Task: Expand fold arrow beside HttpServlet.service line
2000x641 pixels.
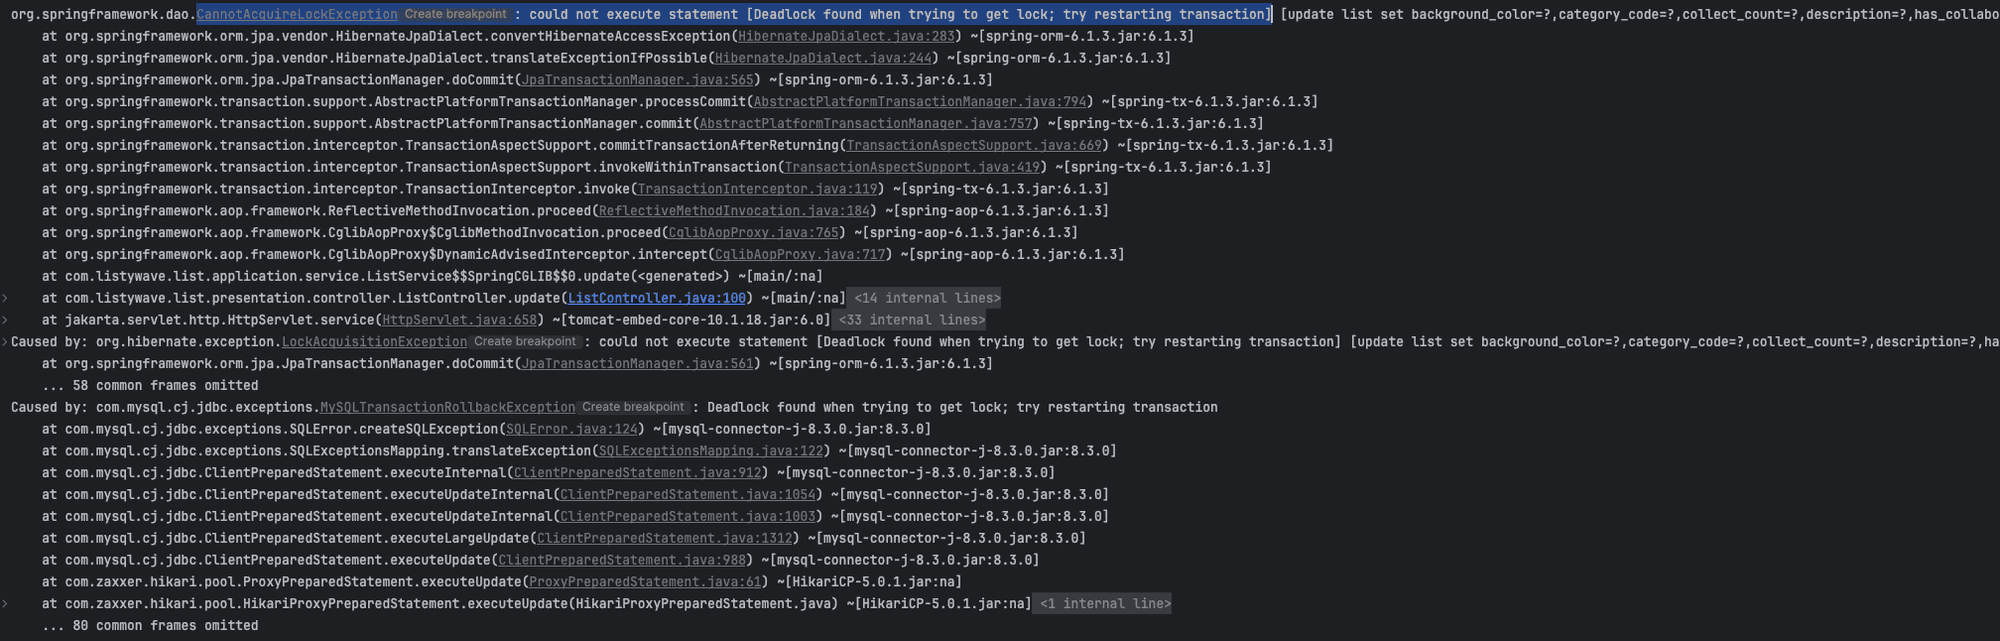Action: [5, 320]
